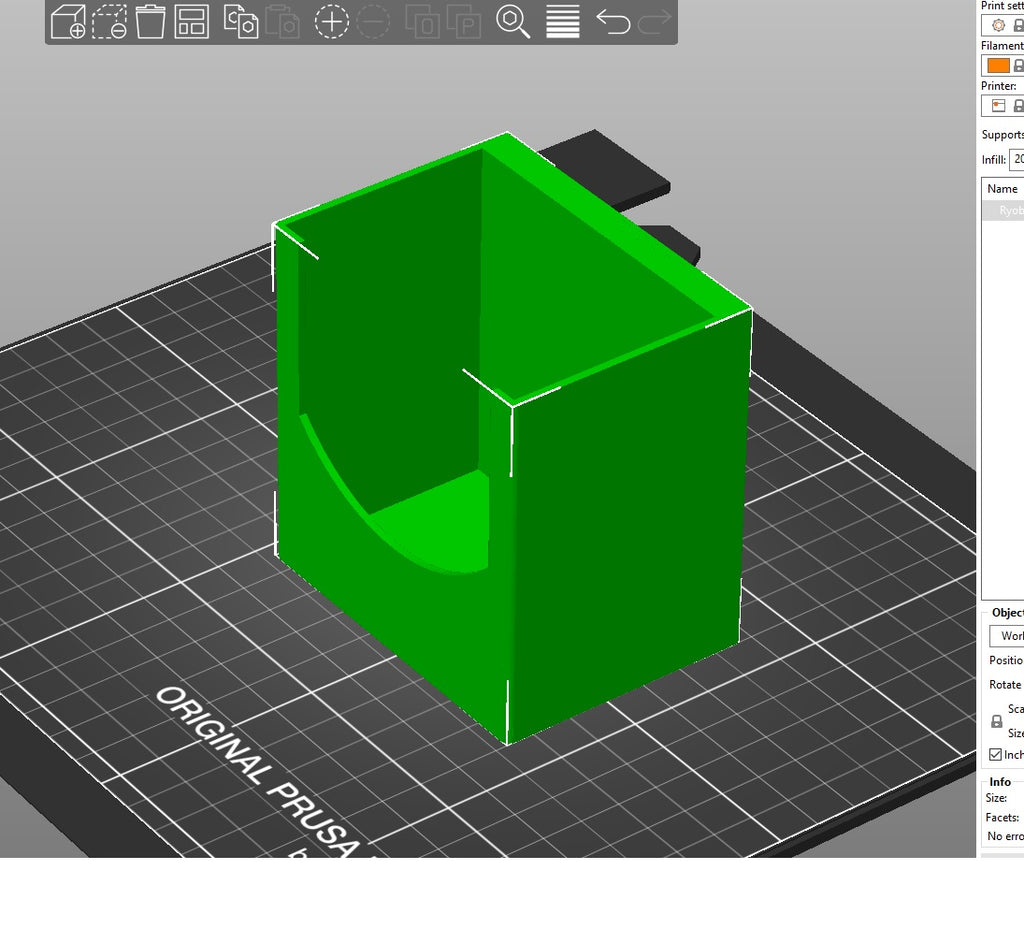The height and width of the screenshot is (943, 1024).
Task: Click the Delete all trash icon
Action: pyautogui.click(x=150, y=22)
